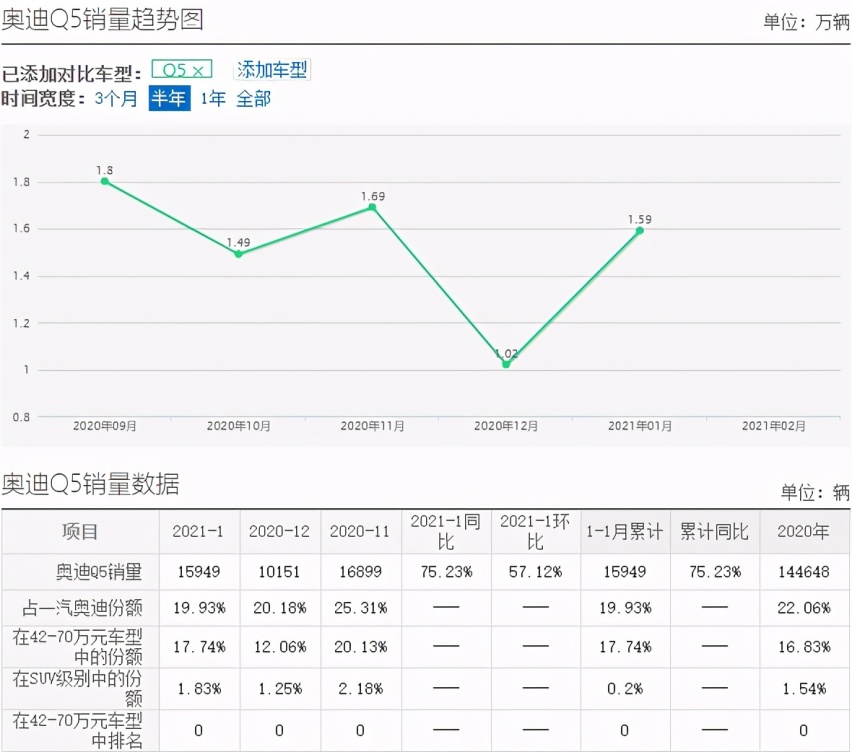Click the 在42-70万元车型中排名 row label
The image size is (852, 752).
(x=78, y=730)
